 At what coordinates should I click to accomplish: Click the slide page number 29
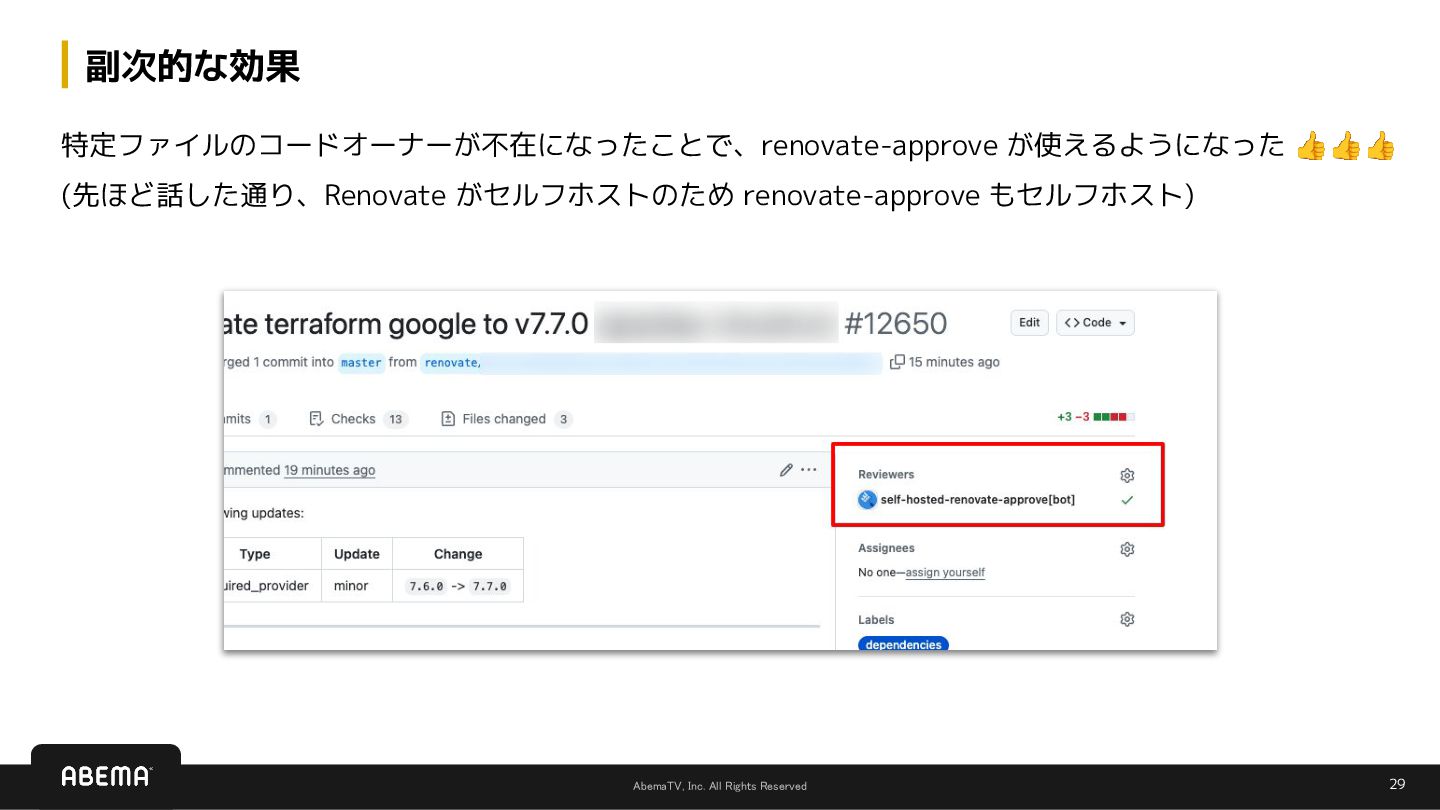click(1397, 784)
